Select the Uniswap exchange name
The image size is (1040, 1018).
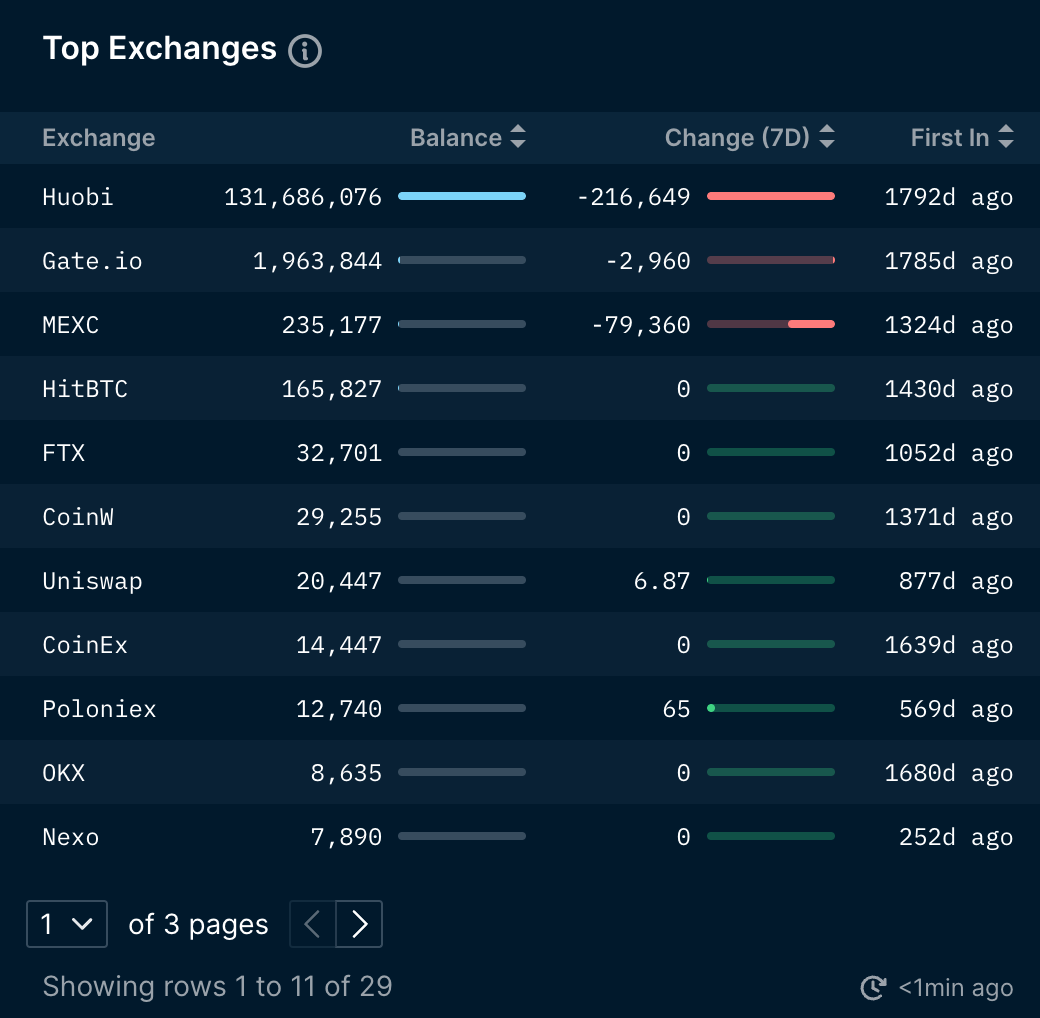pos(92,581)
